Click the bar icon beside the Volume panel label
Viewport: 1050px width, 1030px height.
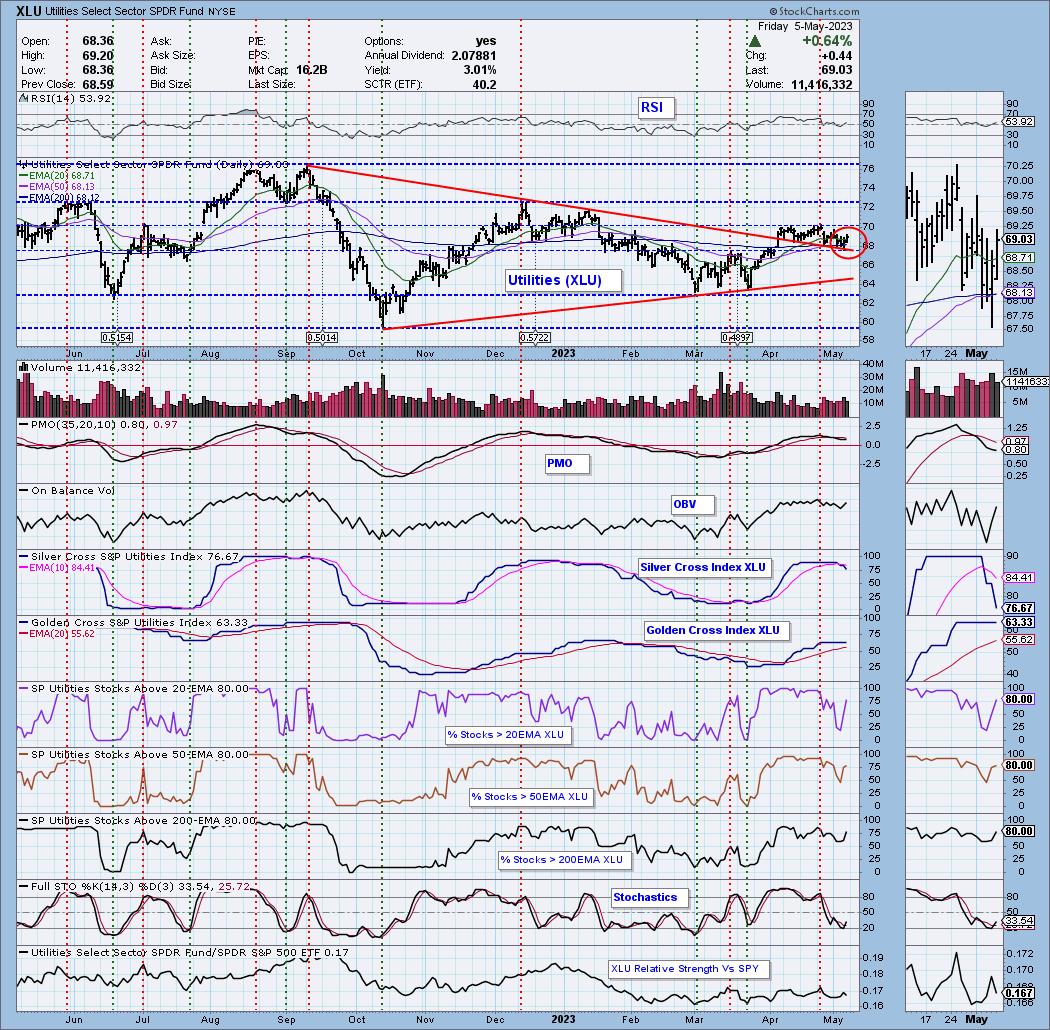[x=23, y=367]
